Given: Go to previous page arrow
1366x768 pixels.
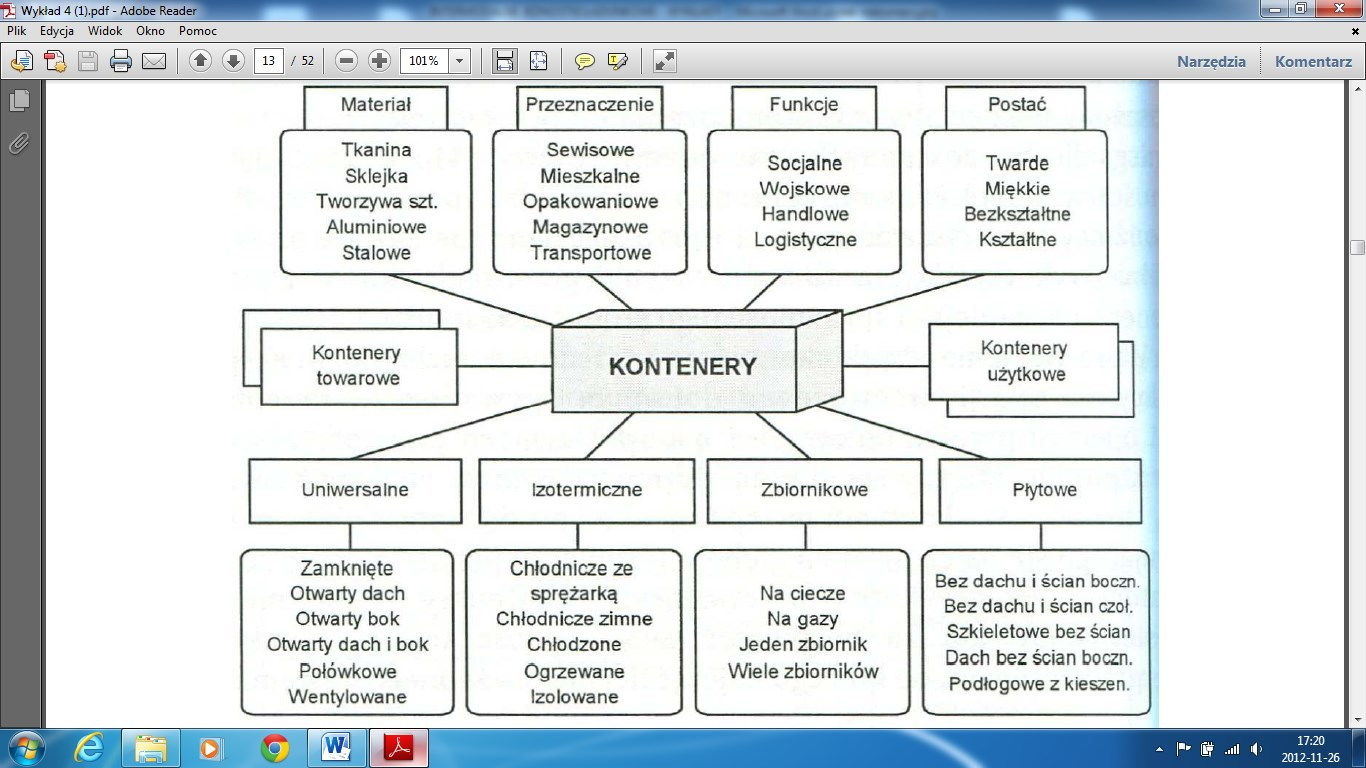Looking at the screenshot, I should coord(200,61).
